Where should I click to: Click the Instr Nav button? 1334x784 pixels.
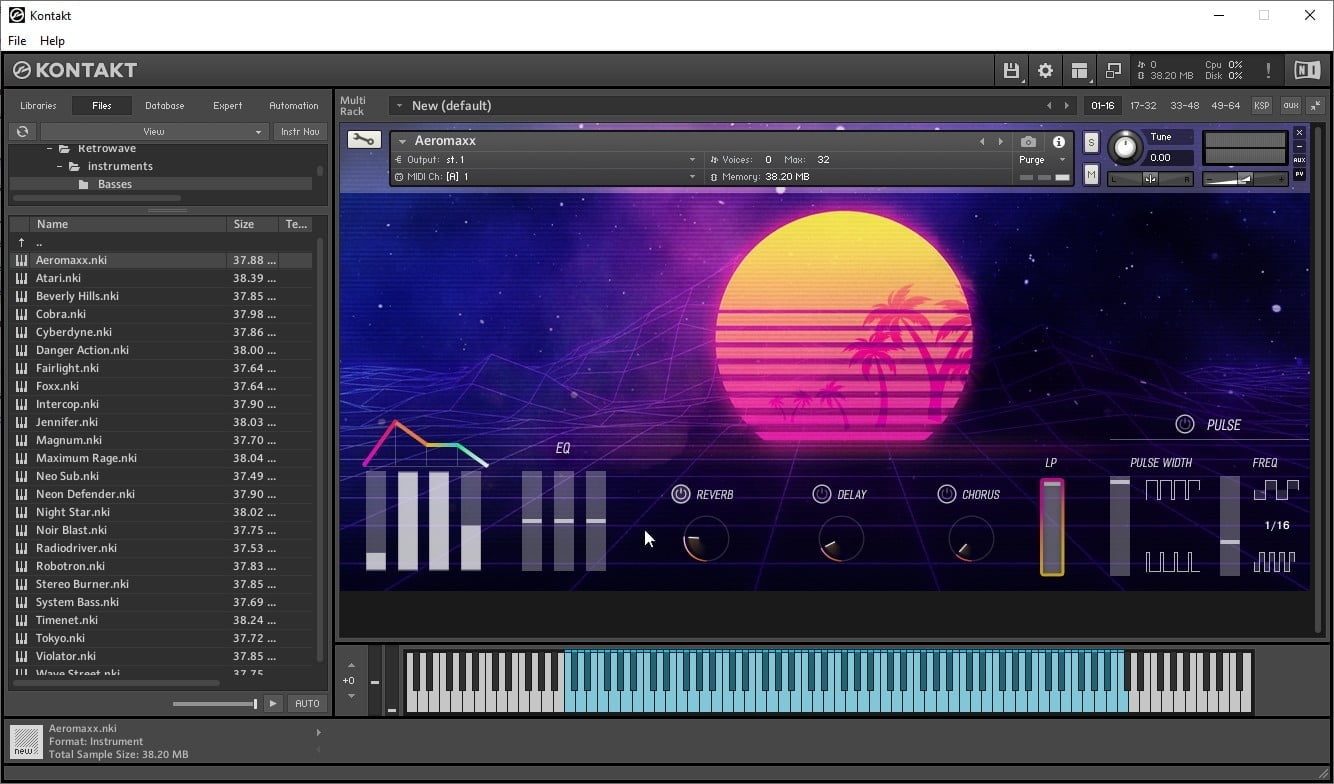(300, 131)
